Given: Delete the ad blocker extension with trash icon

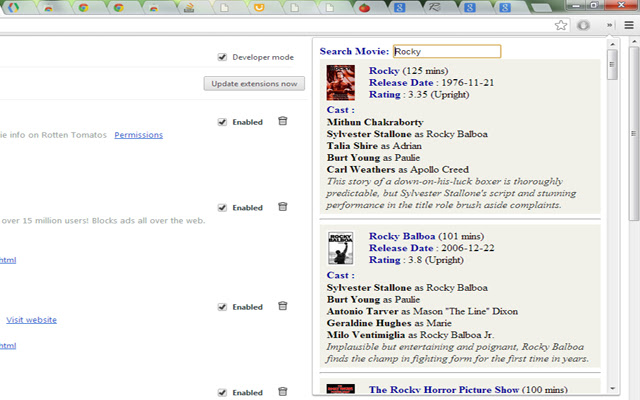Looking at the screenshot, I should tap(282, 207).
